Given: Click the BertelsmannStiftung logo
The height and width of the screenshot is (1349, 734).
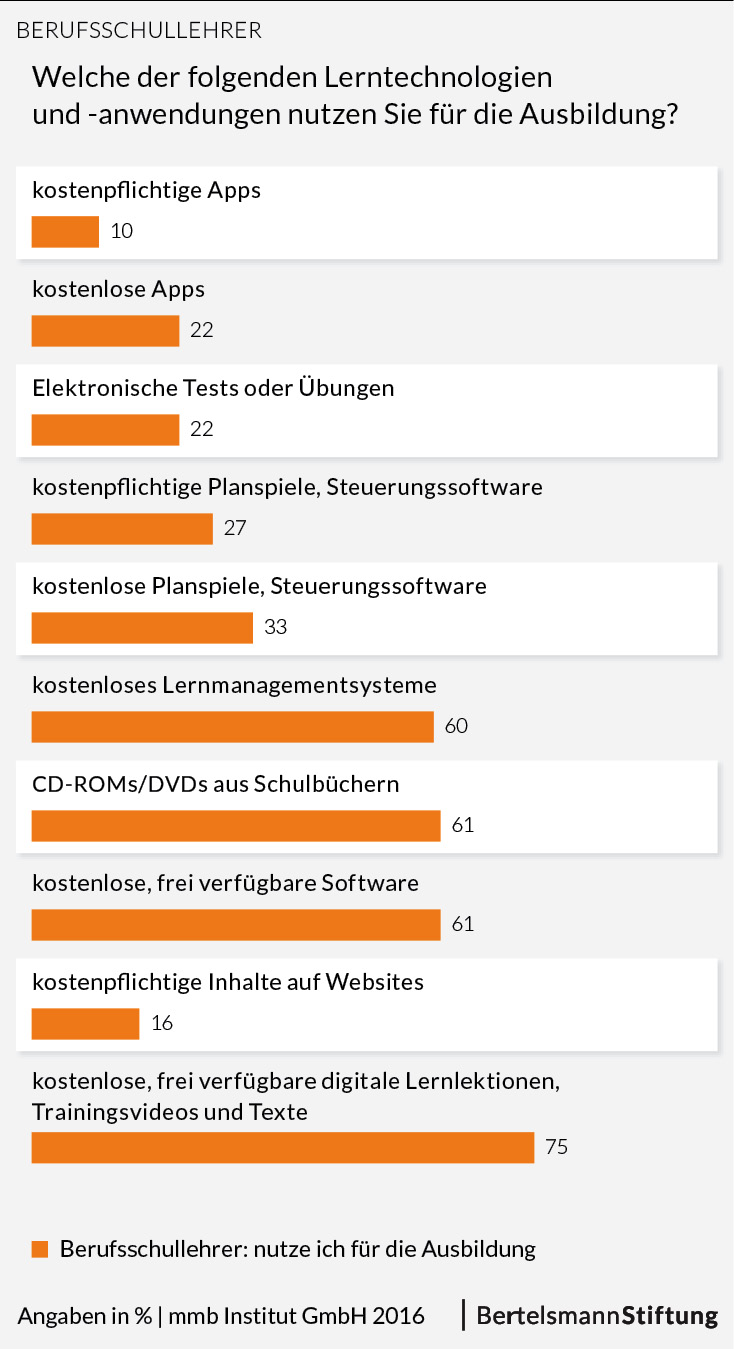Looking at the screenshot, I should tap(597, 1315).
